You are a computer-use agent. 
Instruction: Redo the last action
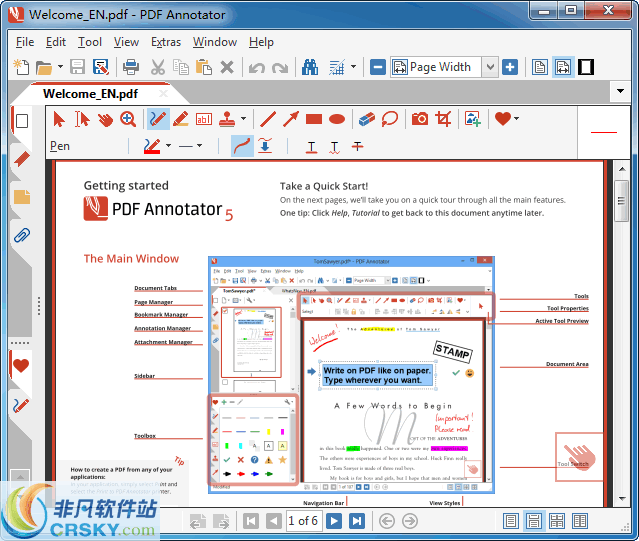(x=280, y=68)
